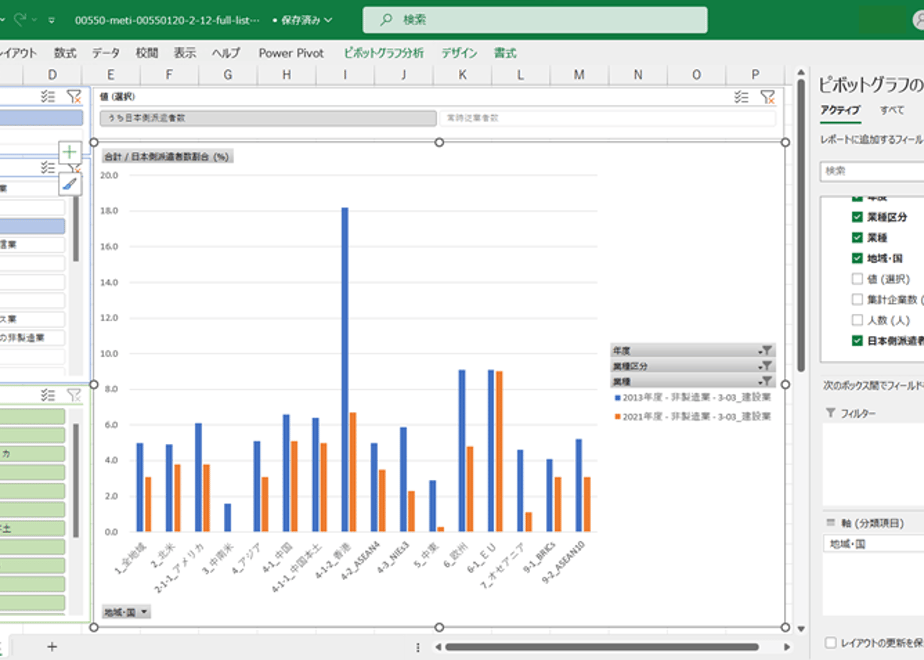Click the worksheet horizontal scrollbar thumb
This screenshot has height=660, width=924.
click(602, 646)
